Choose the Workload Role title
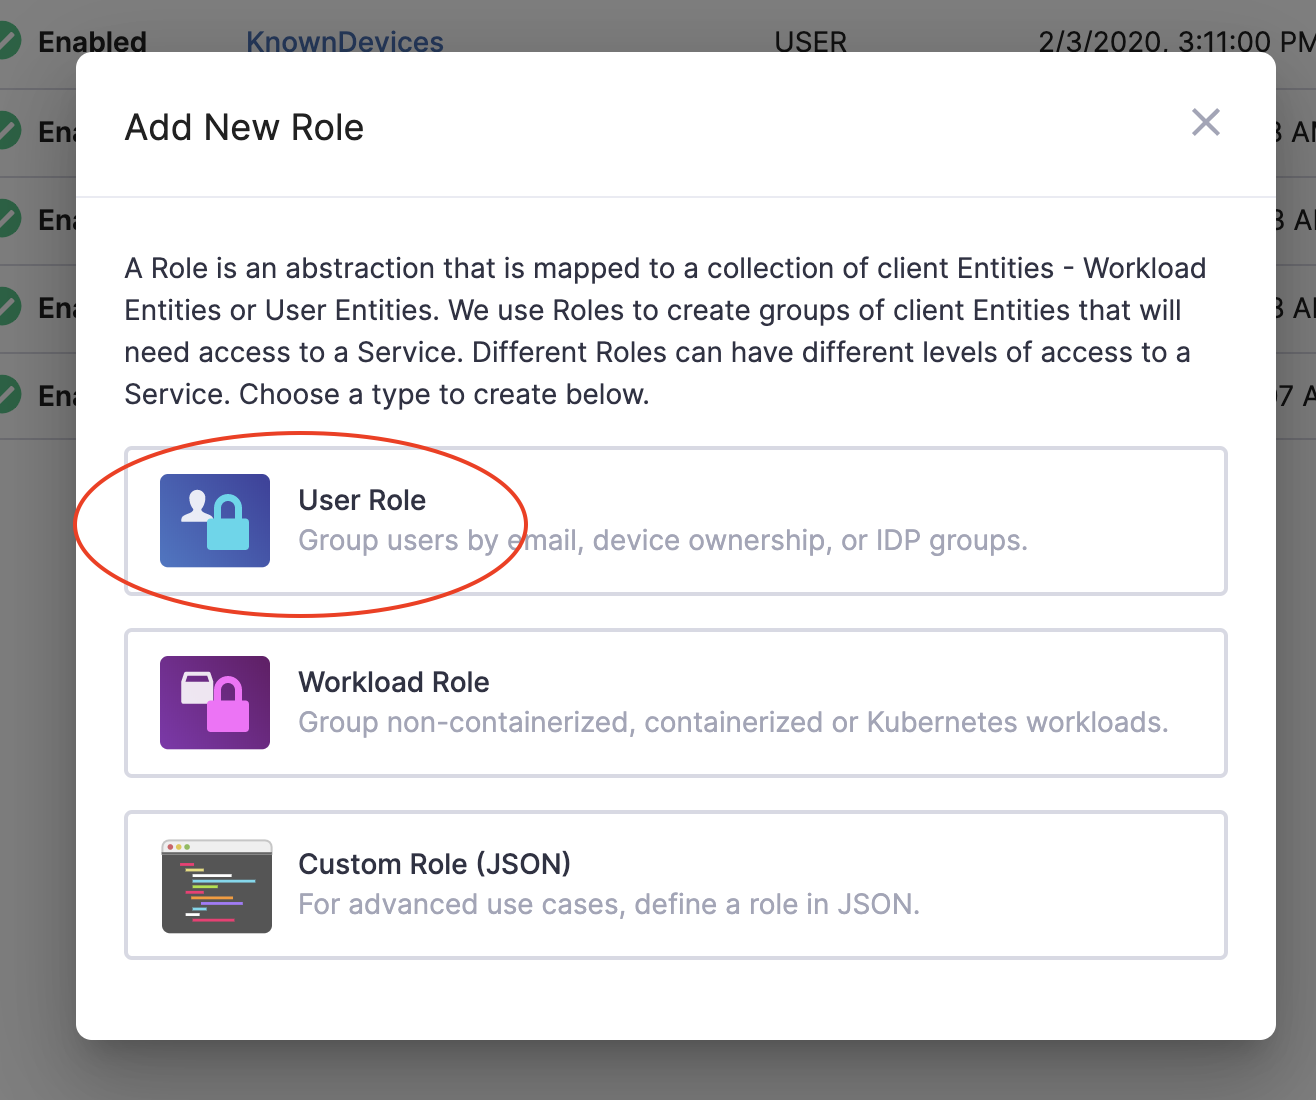Viewport: 1316px width, 1100px height. click(394, 682)
